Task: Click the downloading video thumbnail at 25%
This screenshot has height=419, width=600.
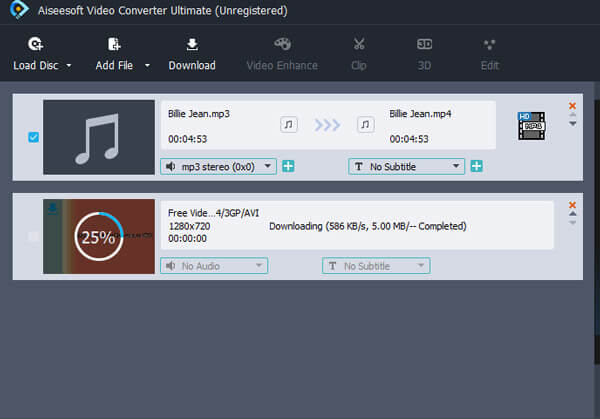Action: tap(99, 236)
